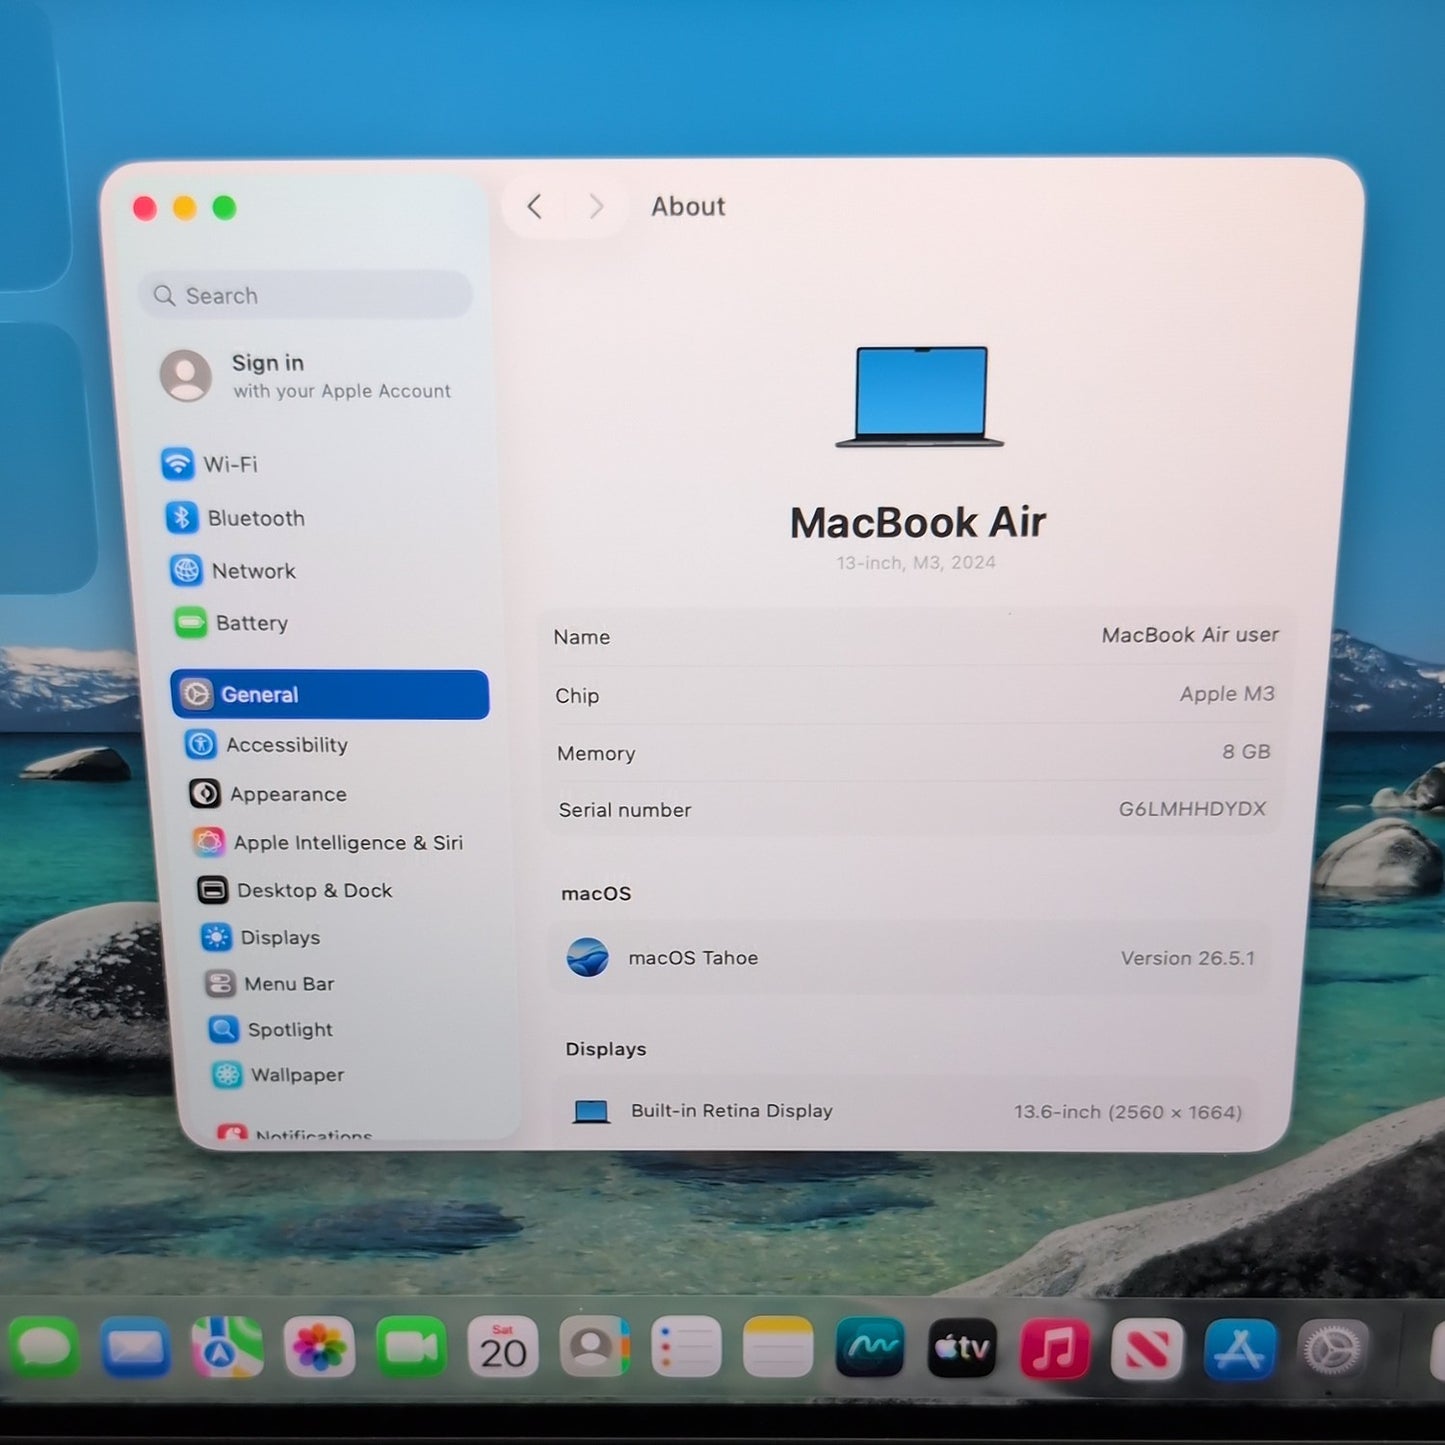Open Notes from the Dock
This screenshot has height=1445, width=1445.
coord(779,1347)
